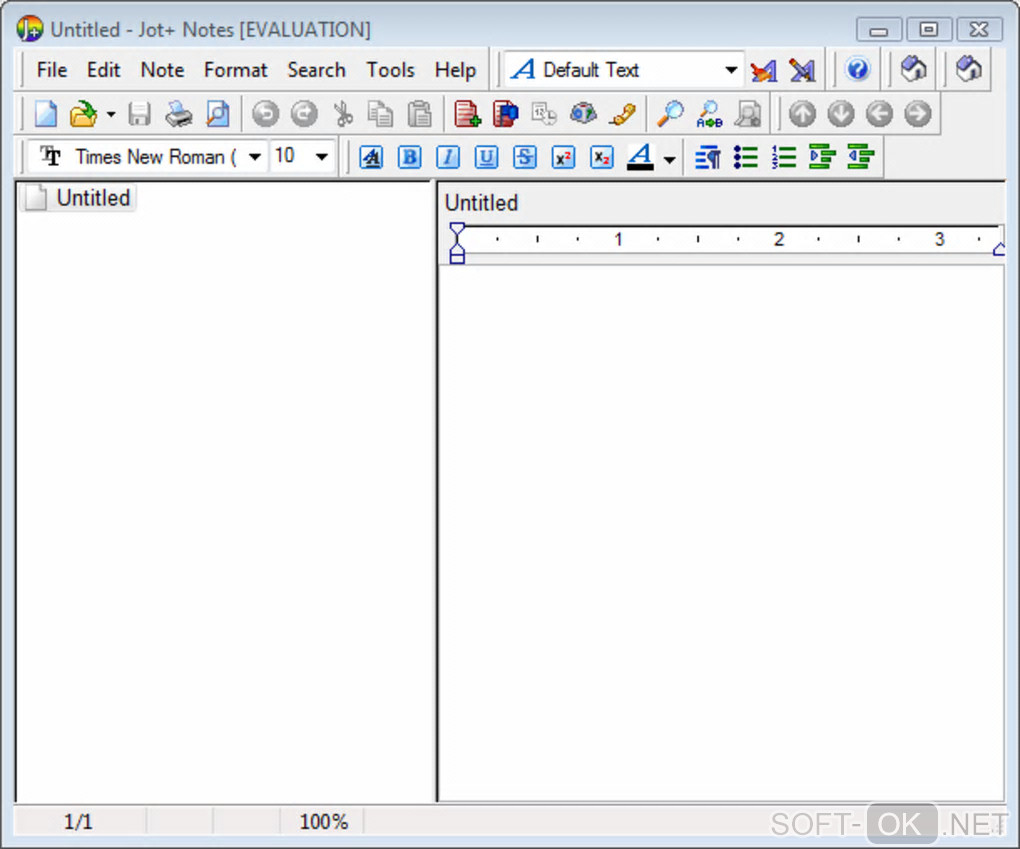The width and height of the screenshot is (1020, 849).
Task: Click the right indent marker on the ruler
Action: tap(999, 248)
